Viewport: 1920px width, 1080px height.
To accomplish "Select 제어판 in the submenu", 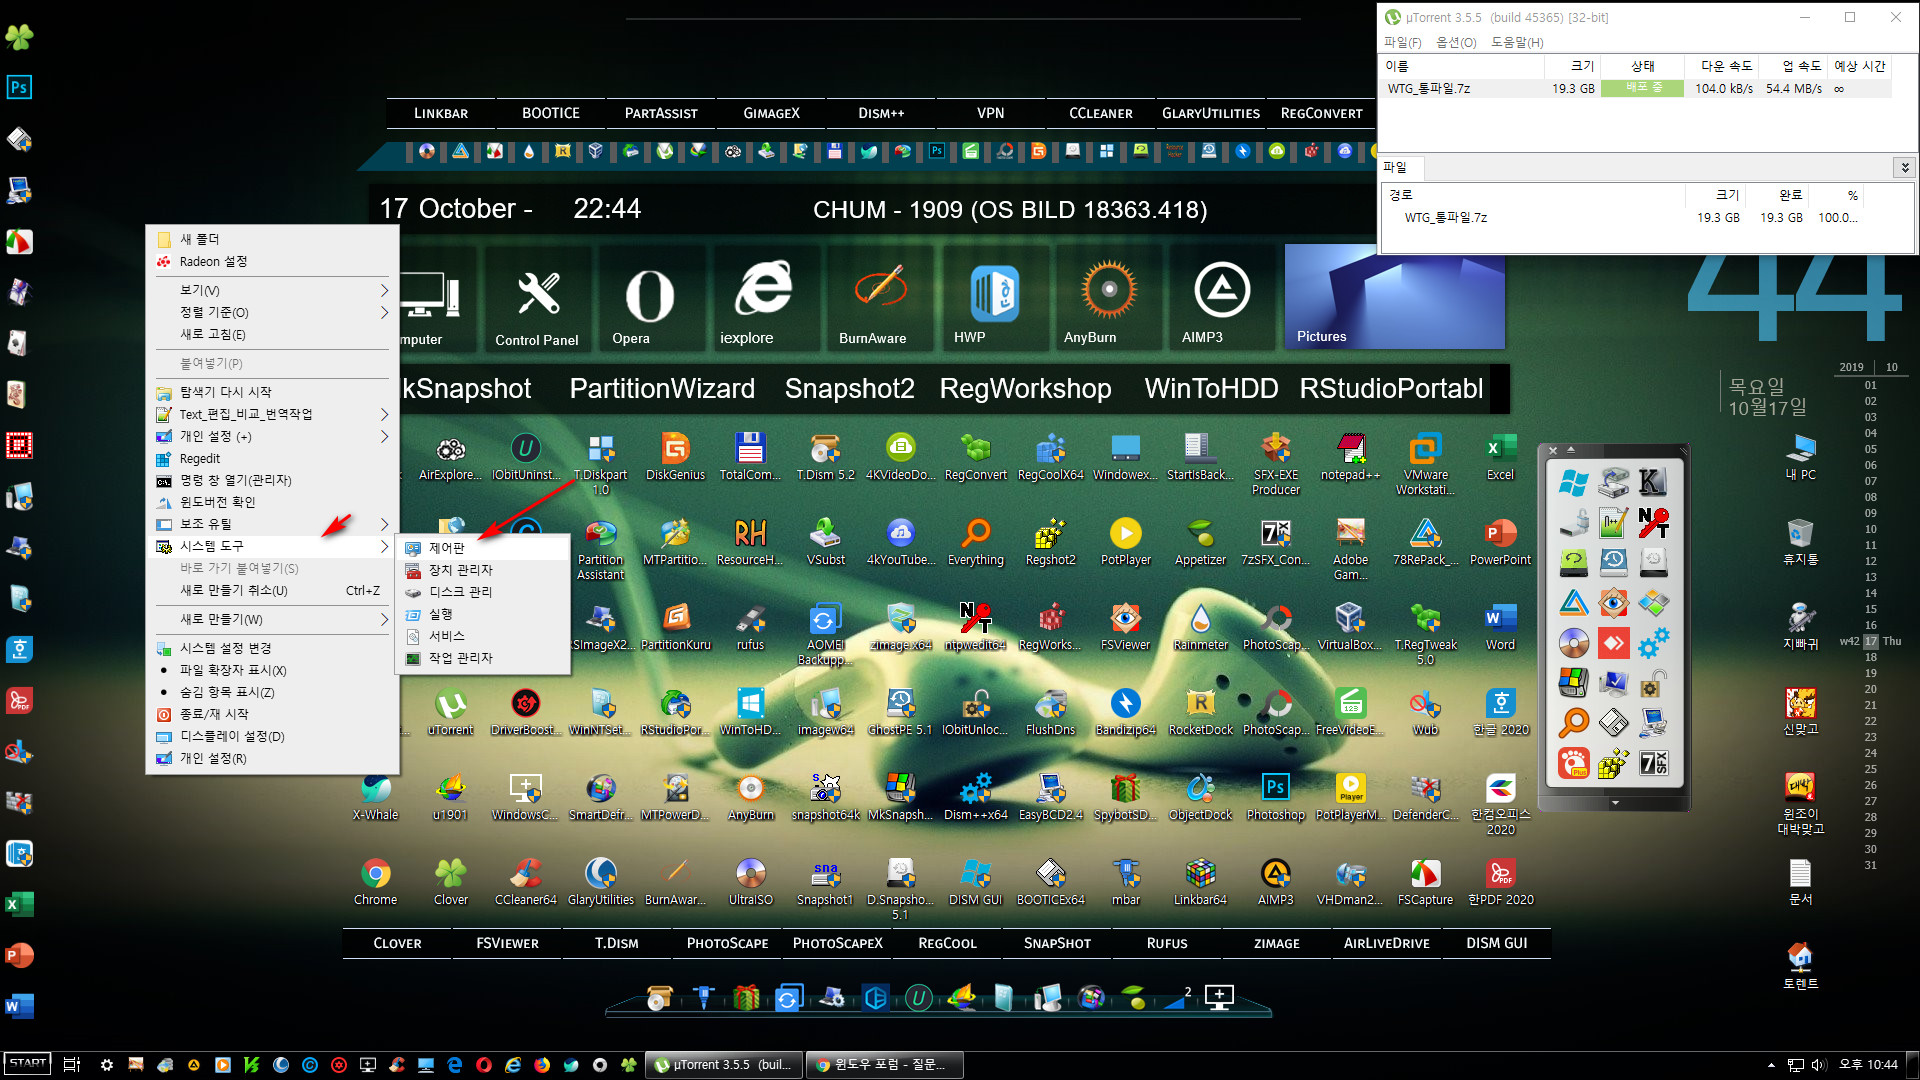I will tap(483, 548).
